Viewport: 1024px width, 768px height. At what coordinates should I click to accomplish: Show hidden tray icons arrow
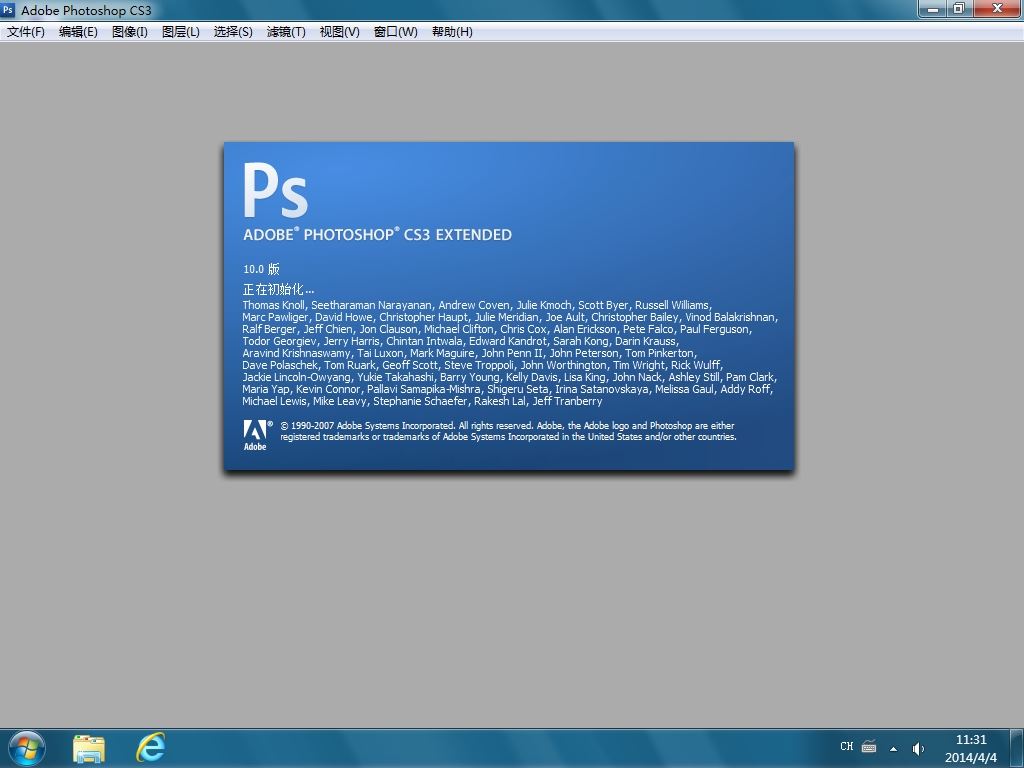893,749
